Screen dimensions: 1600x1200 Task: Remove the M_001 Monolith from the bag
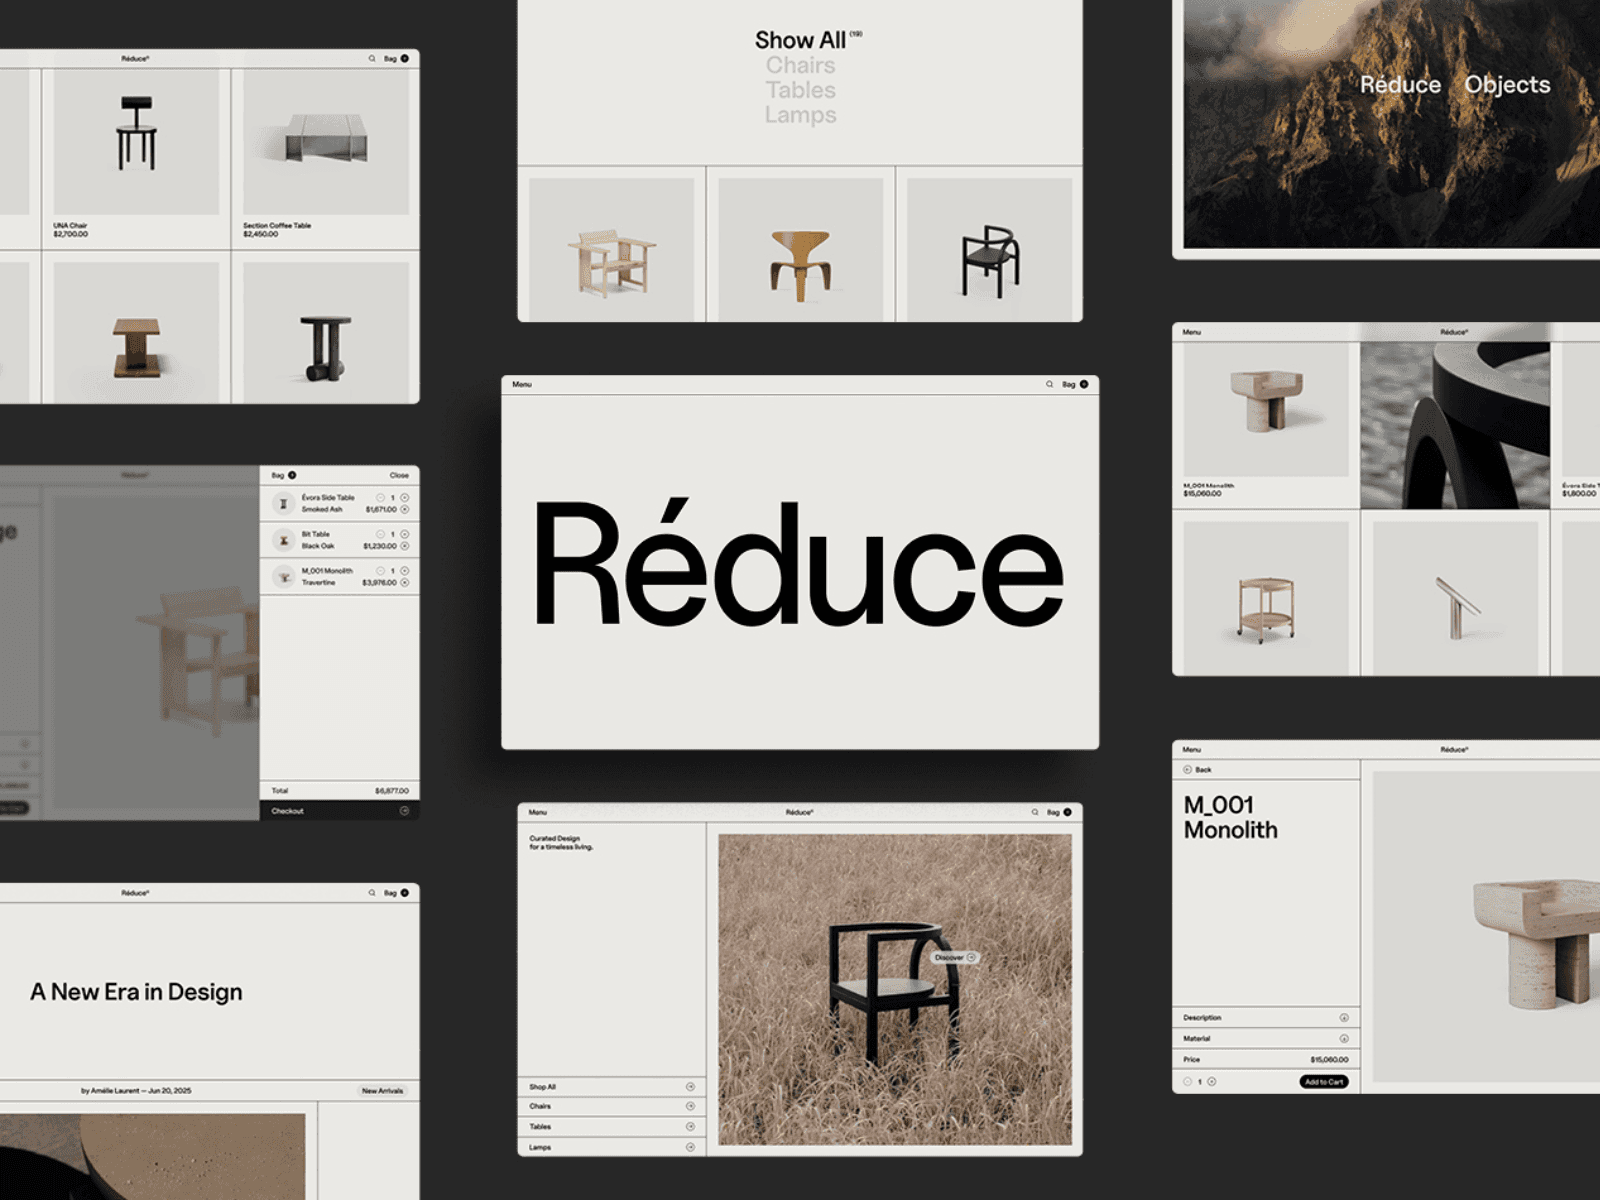[404, 582]
